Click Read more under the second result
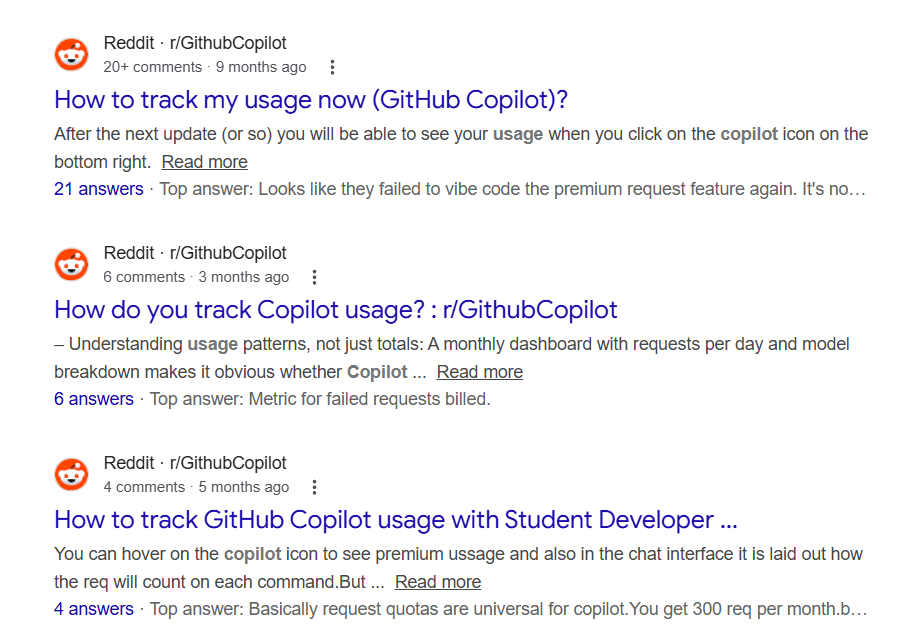Viewport: 916px width, 642px height. (x=479, y=371)
